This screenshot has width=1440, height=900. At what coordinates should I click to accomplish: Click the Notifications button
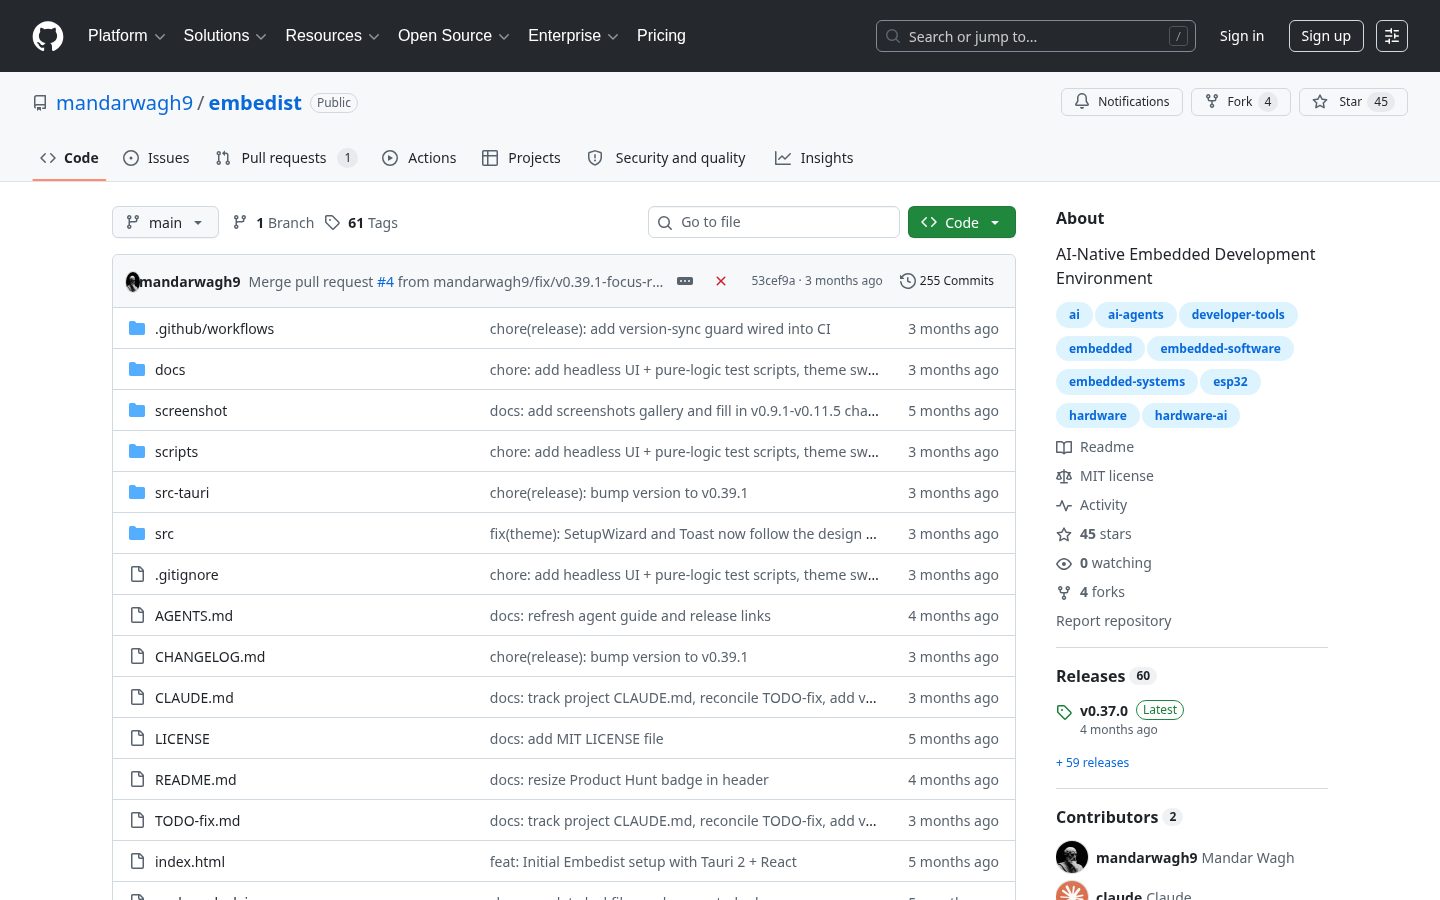(1122, 102)
